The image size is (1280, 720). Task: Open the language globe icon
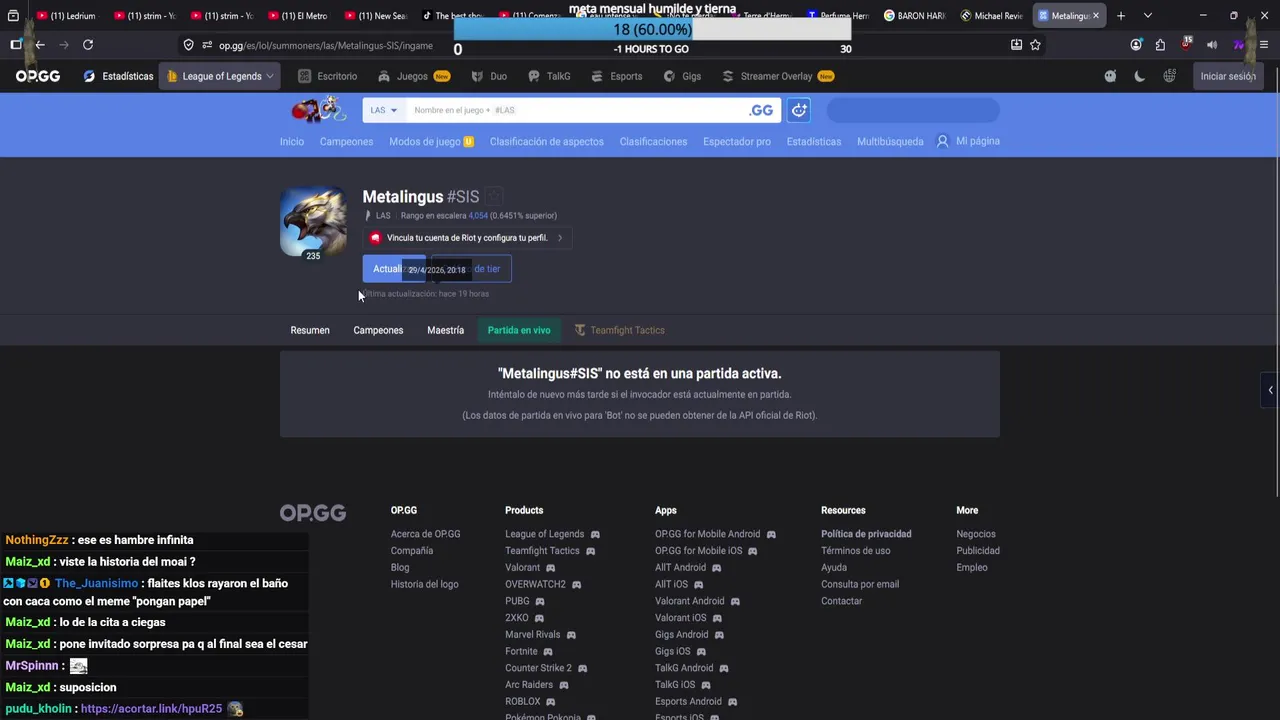(1169, 76)
